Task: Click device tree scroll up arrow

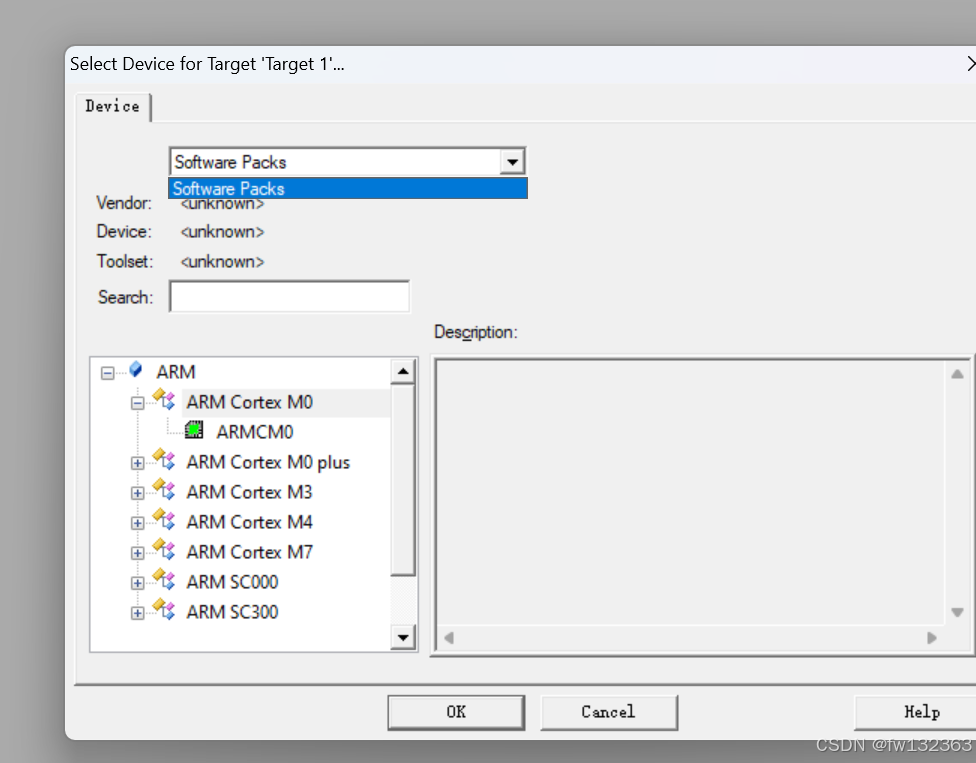Action: pyautogui.click(x=403, y=372)
